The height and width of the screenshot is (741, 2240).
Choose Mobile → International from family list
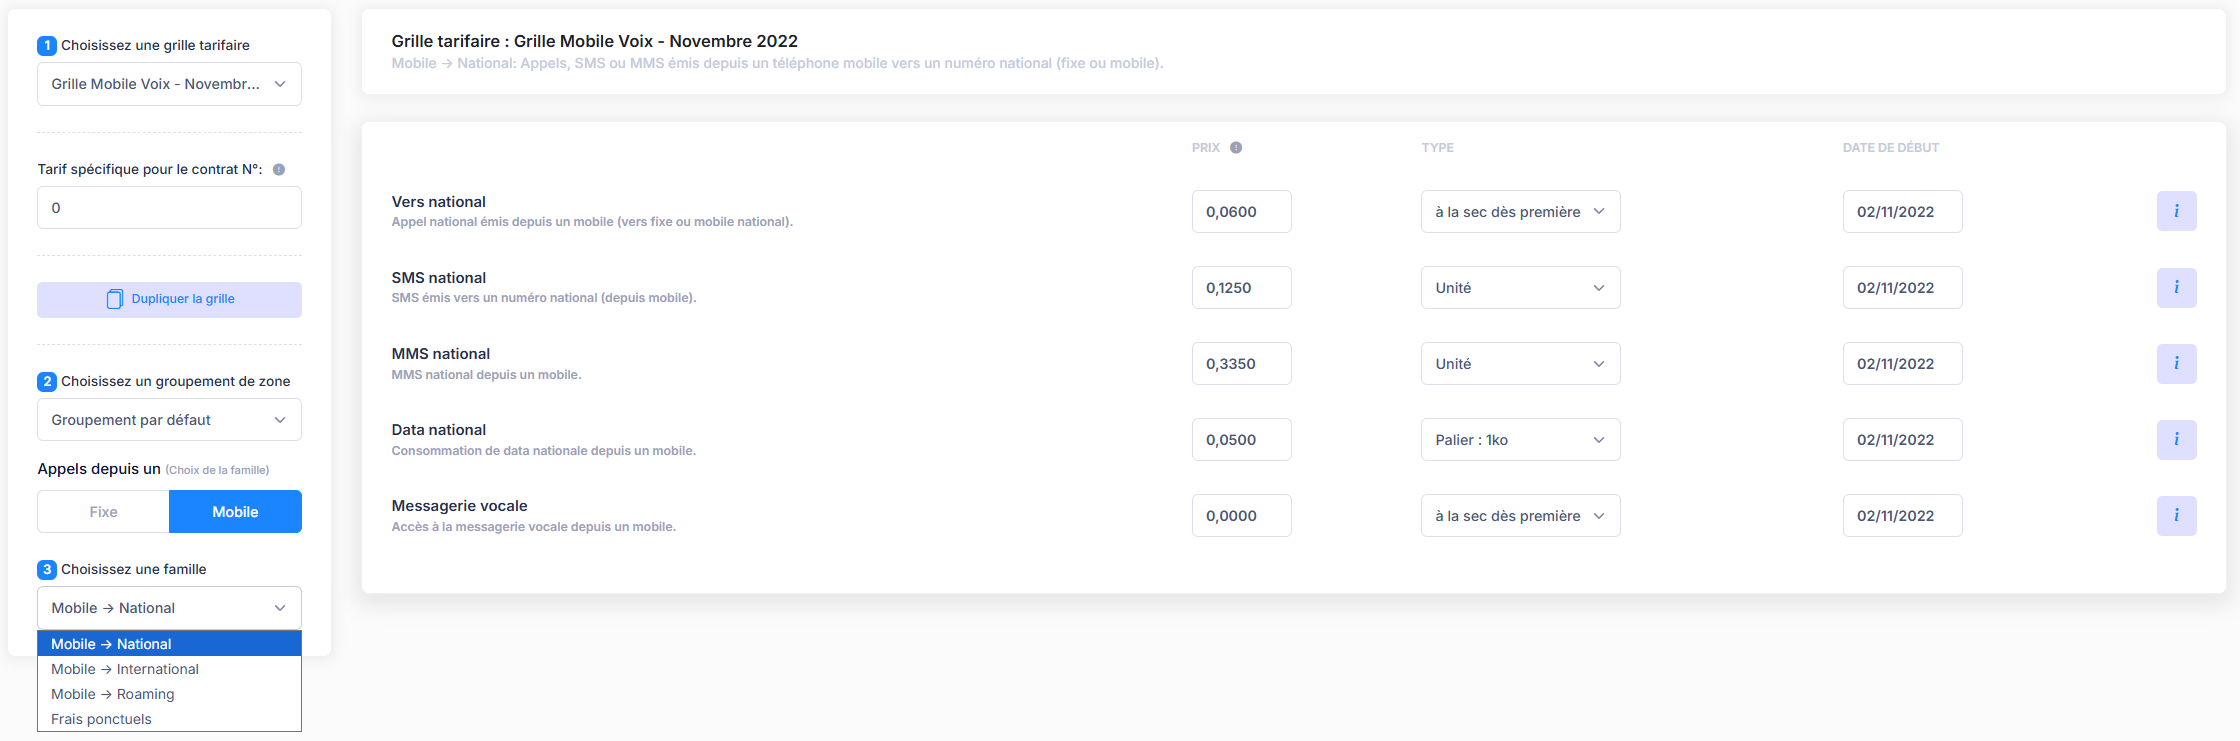(x=125, y=669)
